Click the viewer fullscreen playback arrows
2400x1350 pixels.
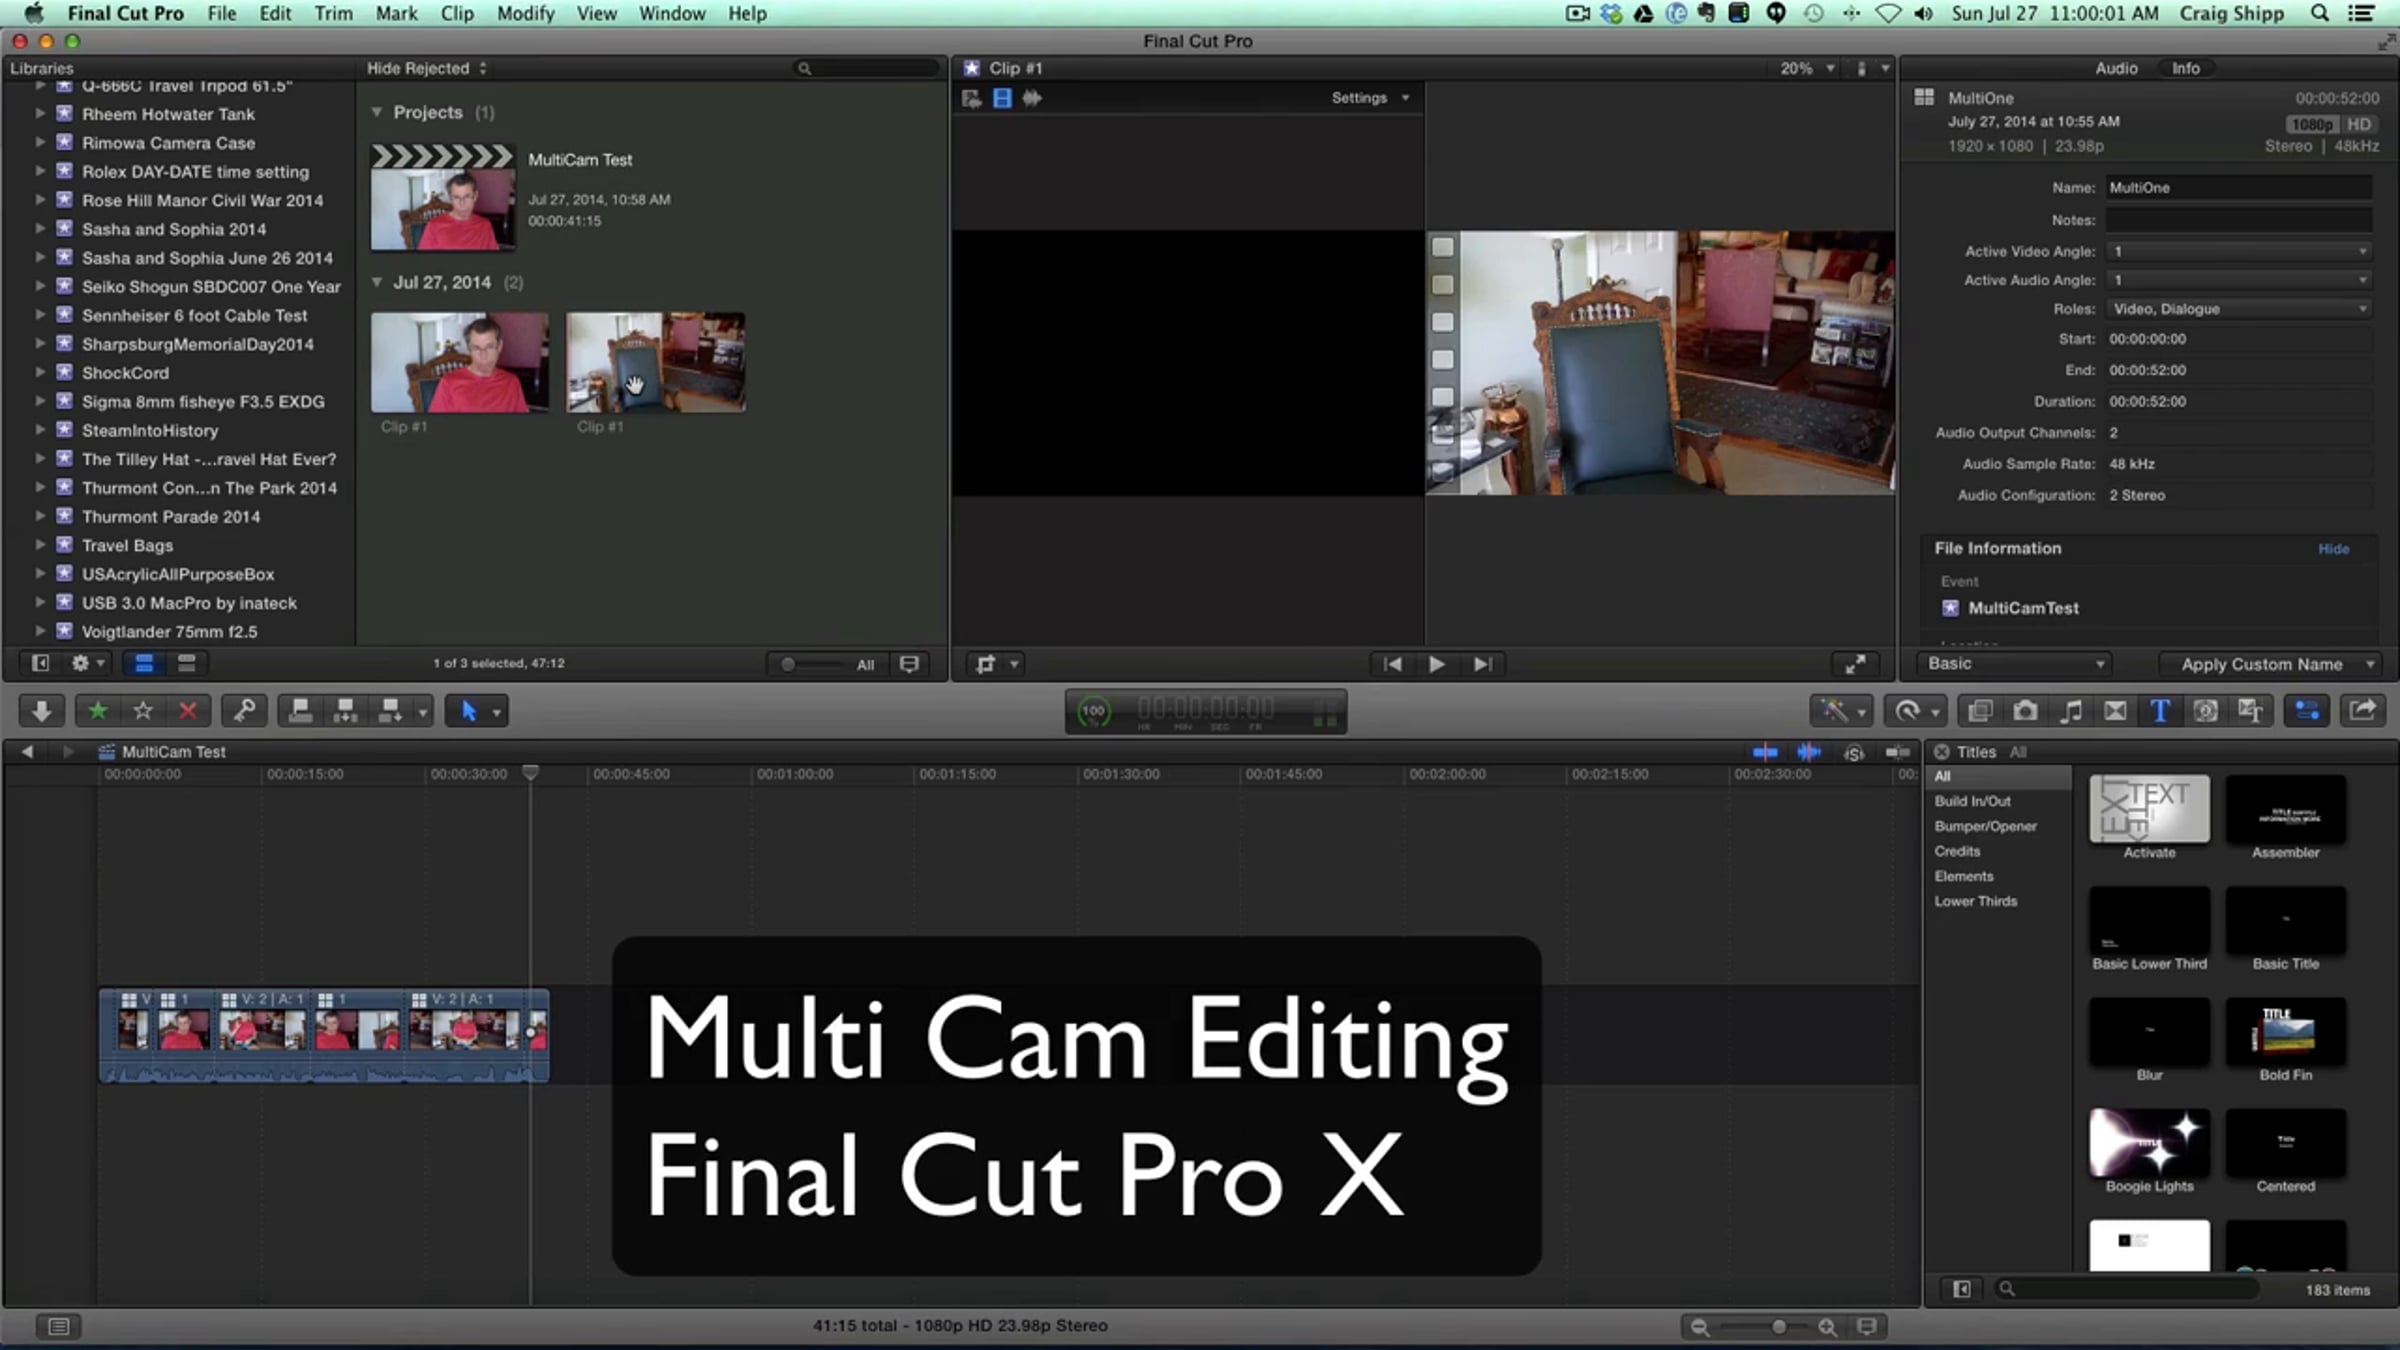1855,664
